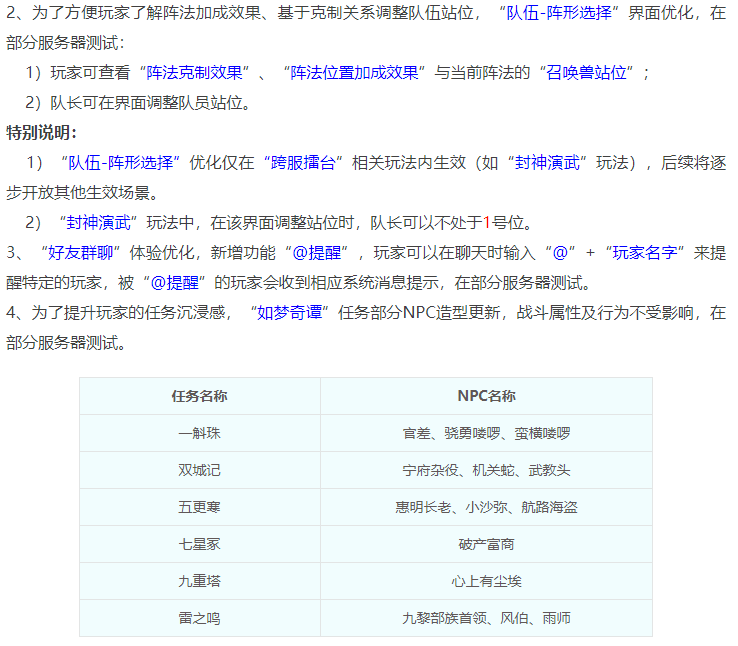Click the bold “特别说明” heading

point(41,133)
